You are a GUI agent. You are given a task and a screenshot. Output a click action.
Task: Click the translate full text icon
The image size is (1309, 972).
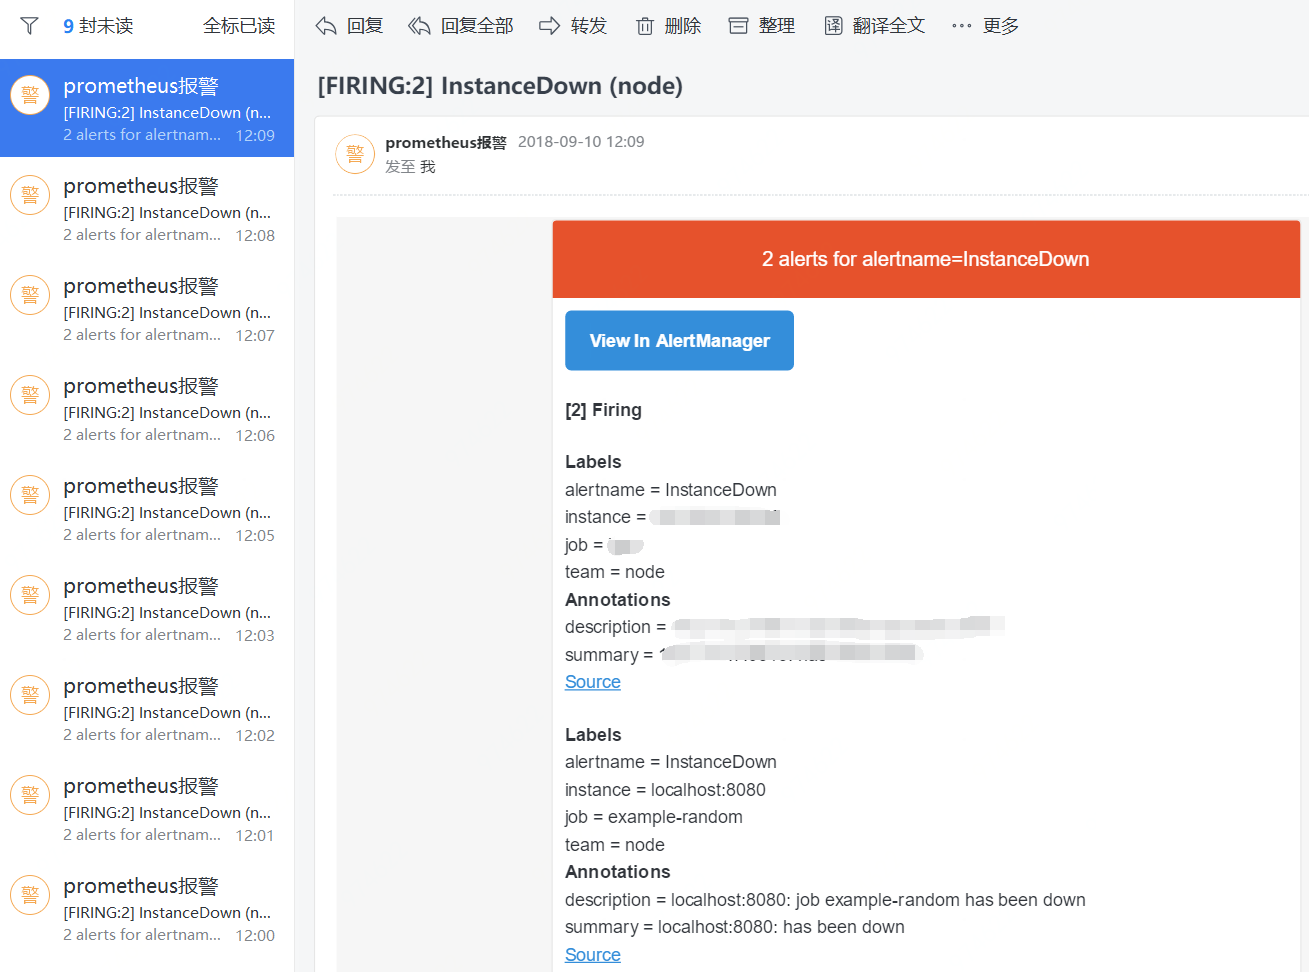(x=833, y=26)
